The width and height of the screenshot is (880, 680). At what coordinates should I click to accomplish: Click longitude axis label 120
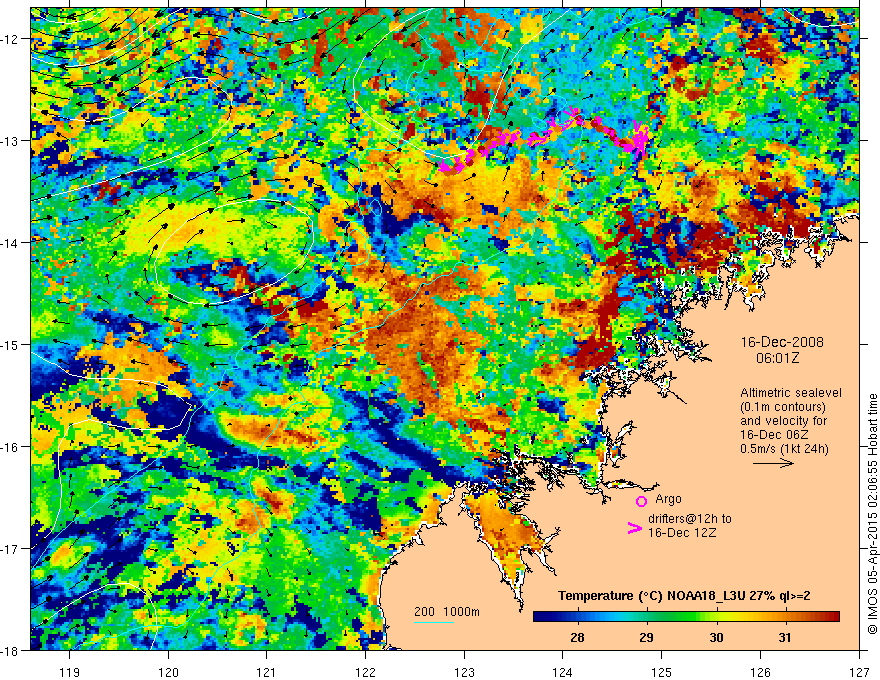point(168,672)
